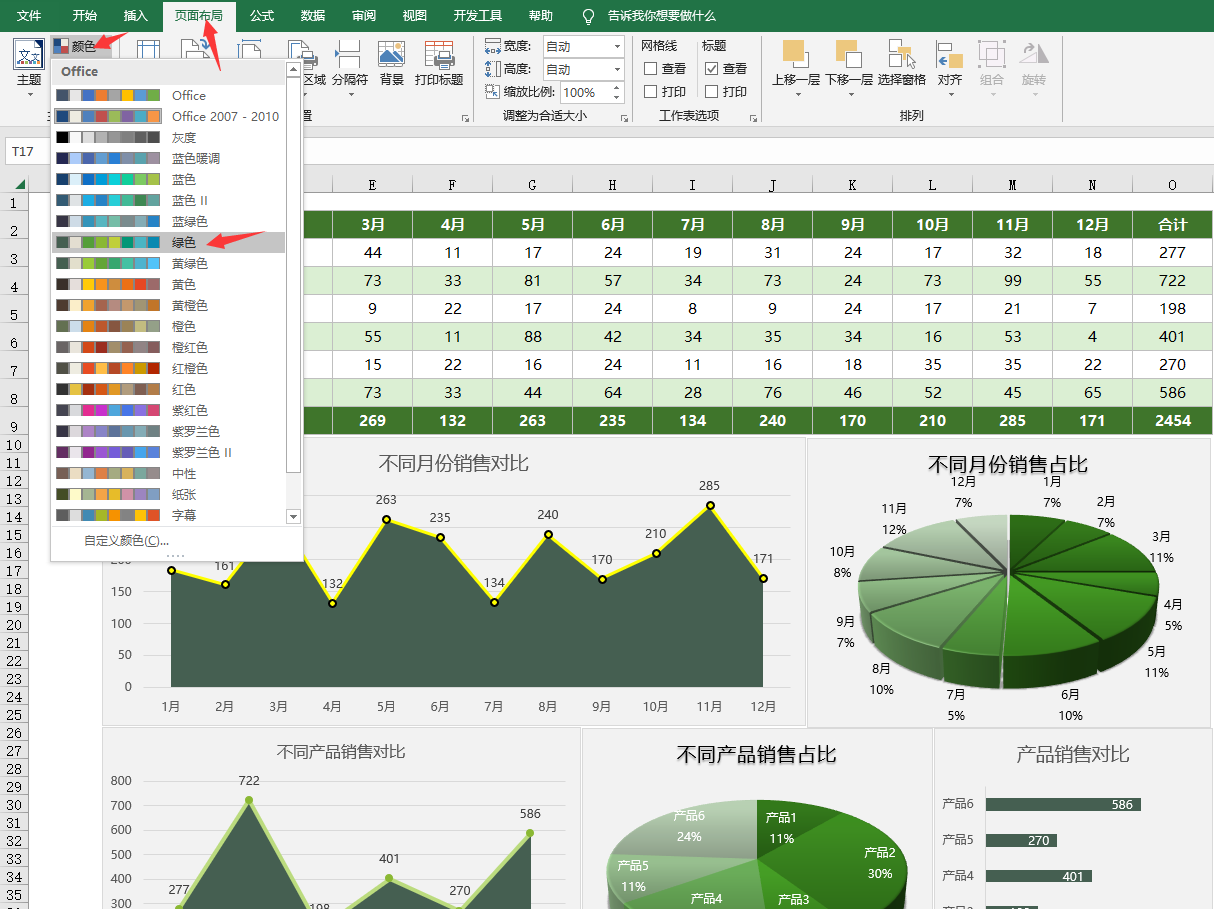Viewport: 1214px width, 909px height.
Task: Select the 黄绿色 color scheme
Action: (x=169, y=263)
